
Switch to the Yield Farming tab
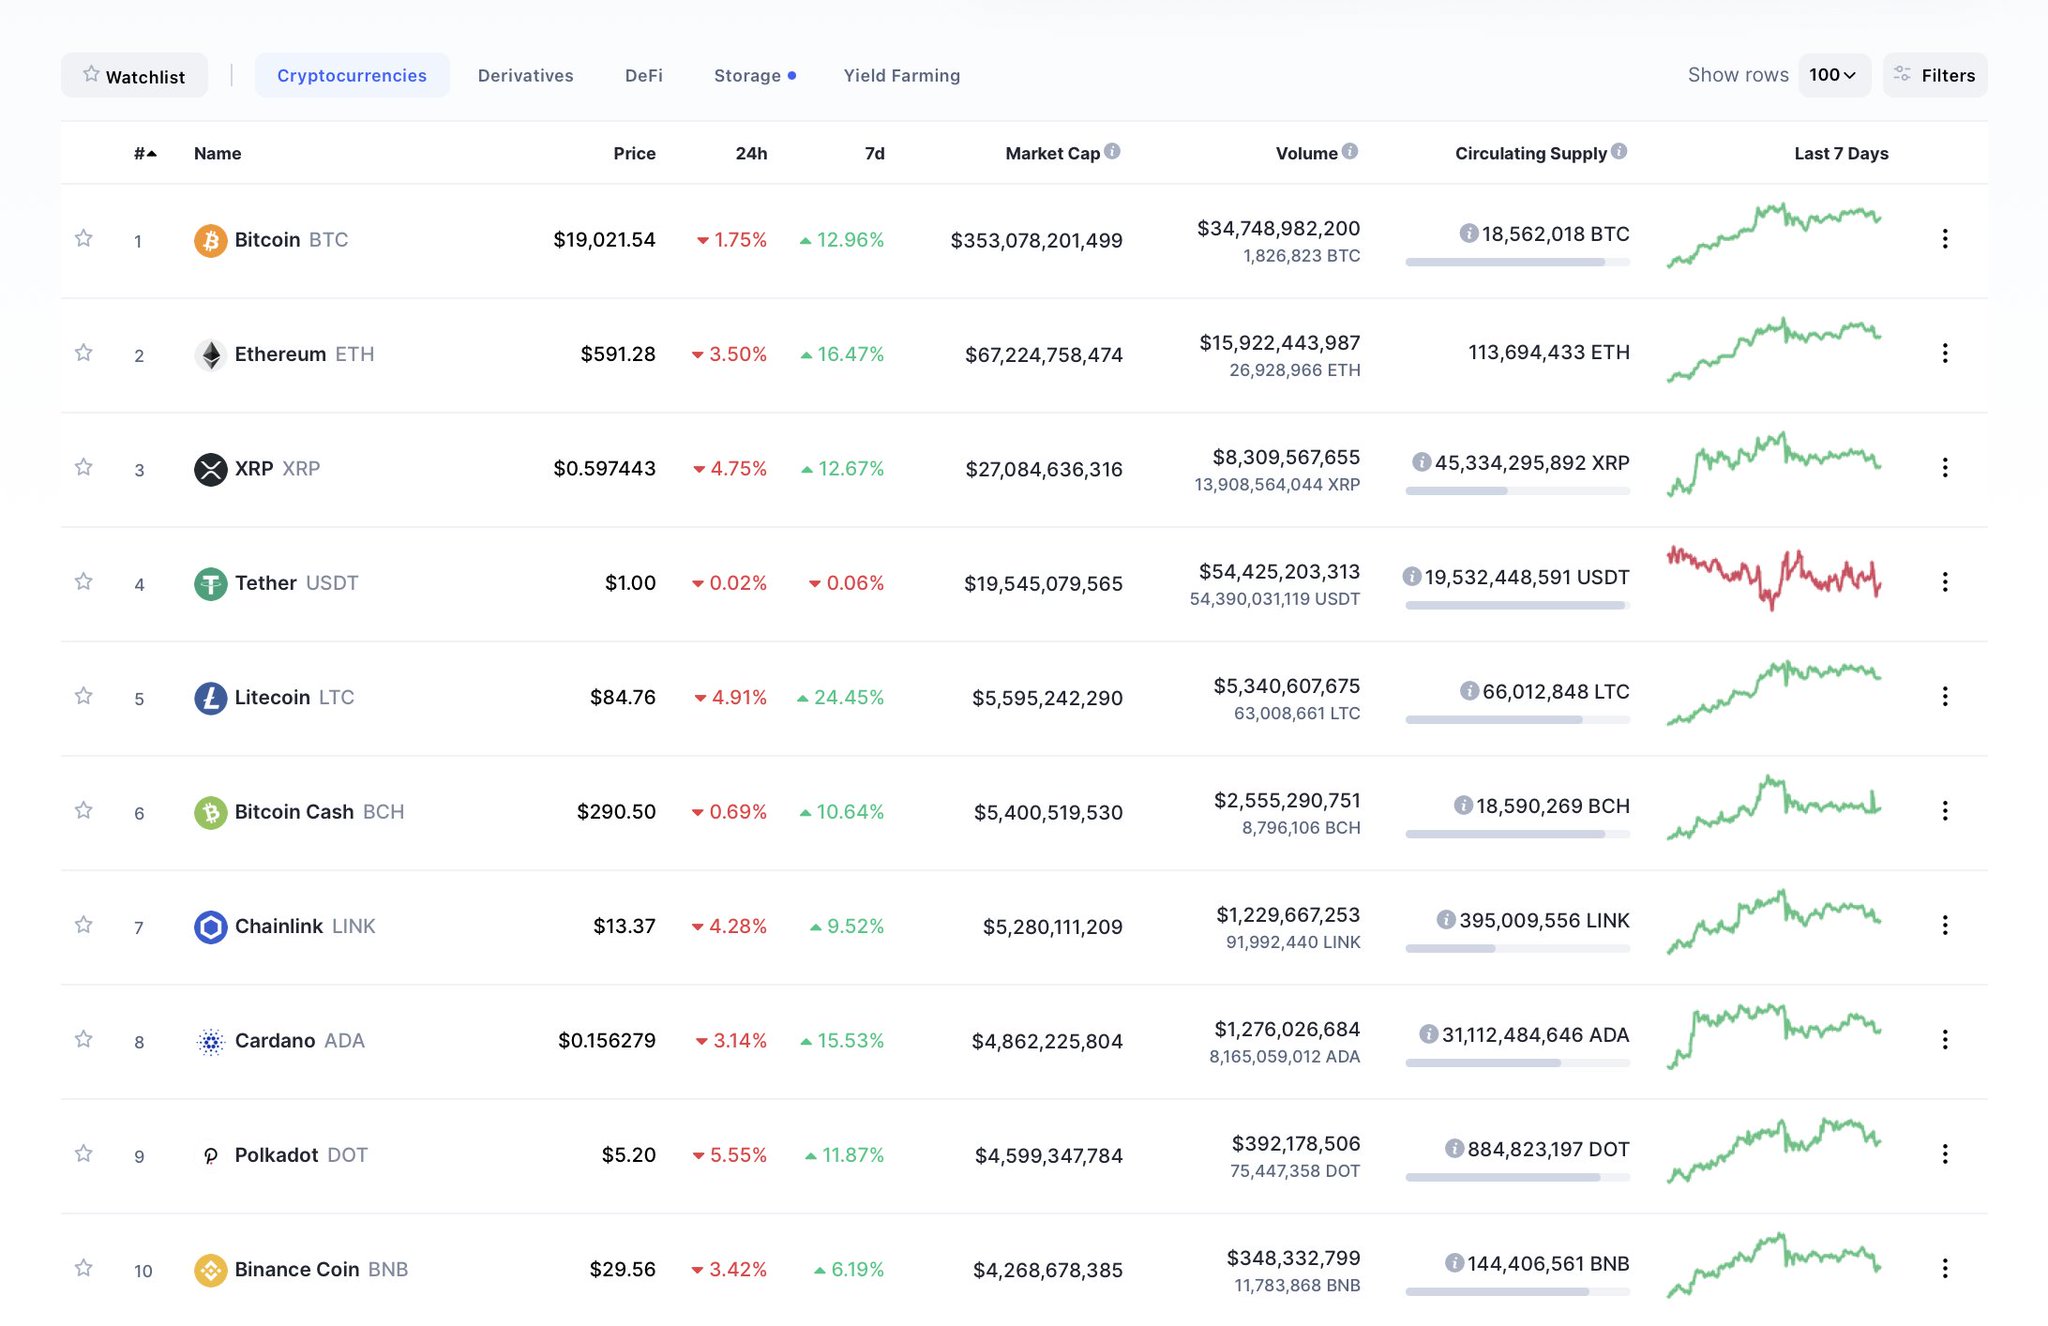[x=901, y=76]
